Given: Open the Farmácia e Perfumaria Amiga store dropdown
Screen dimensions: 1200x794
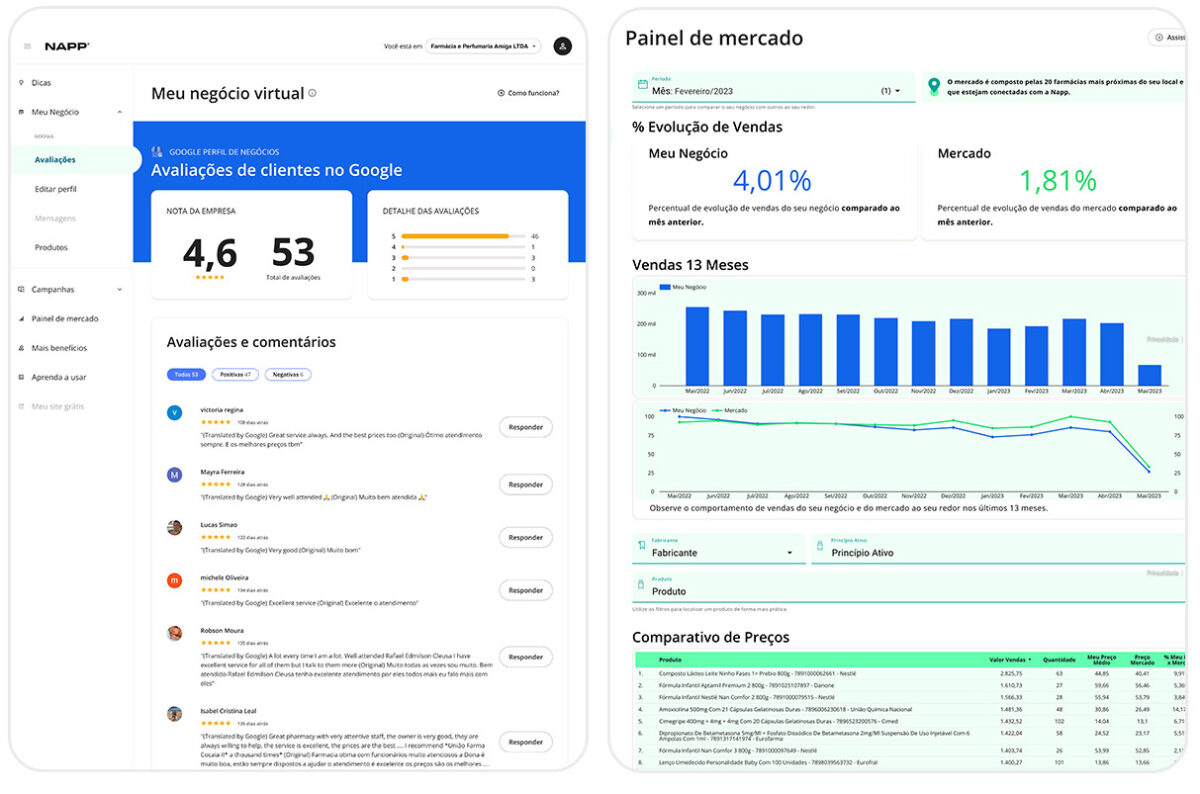Looking at the screenshot, I should click(484, 46).
